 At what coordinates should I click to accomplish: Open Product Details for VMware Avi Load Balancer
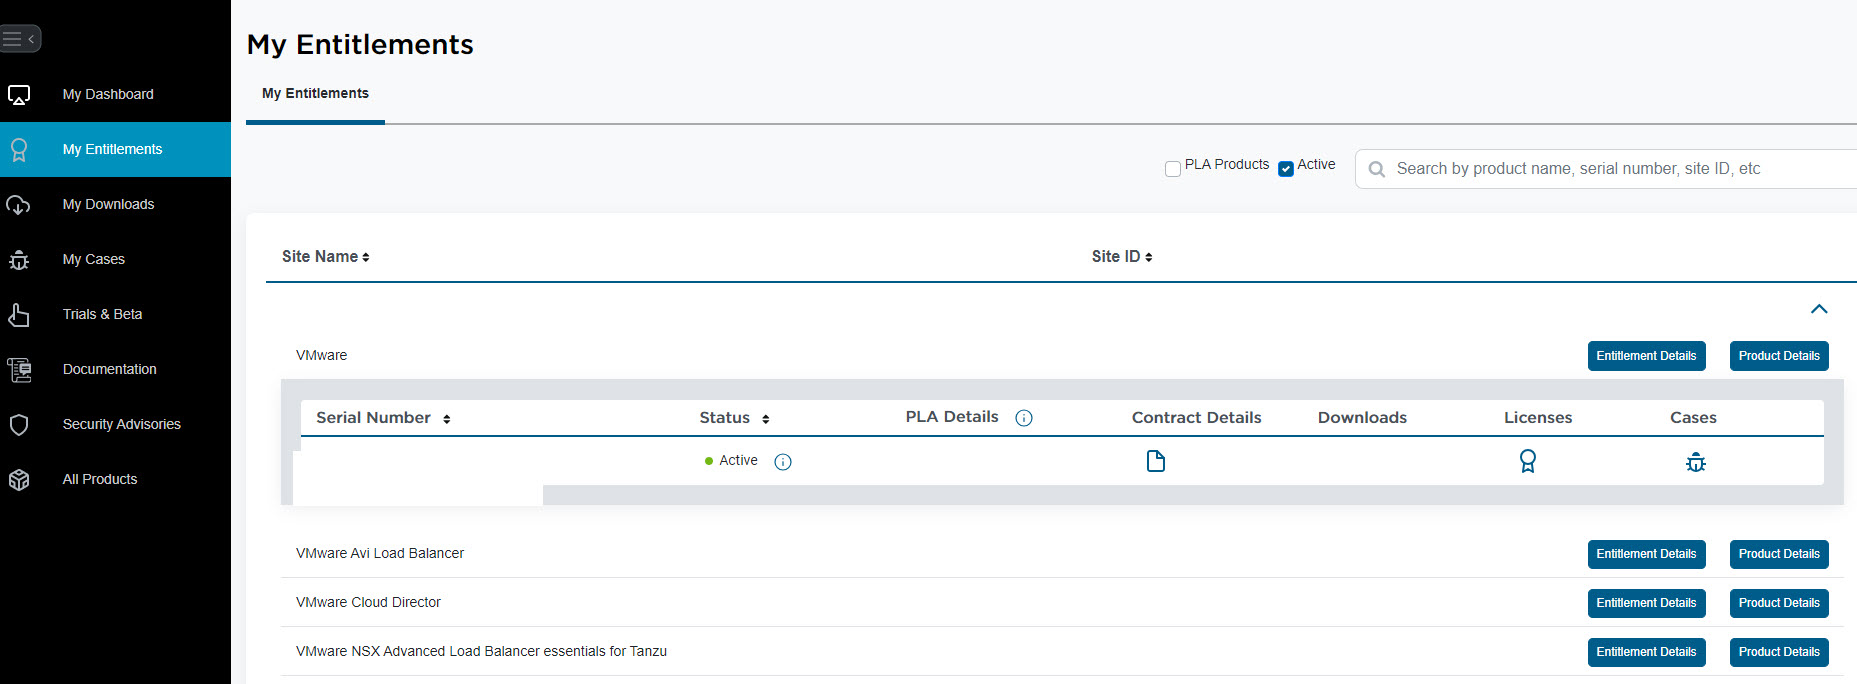tap(1779, 554)
